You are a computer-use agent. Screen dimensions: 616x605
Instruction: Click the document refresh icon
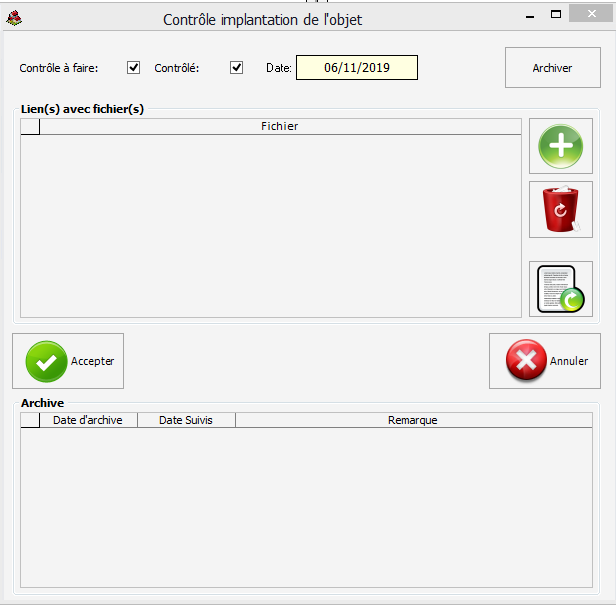(560, 289)
